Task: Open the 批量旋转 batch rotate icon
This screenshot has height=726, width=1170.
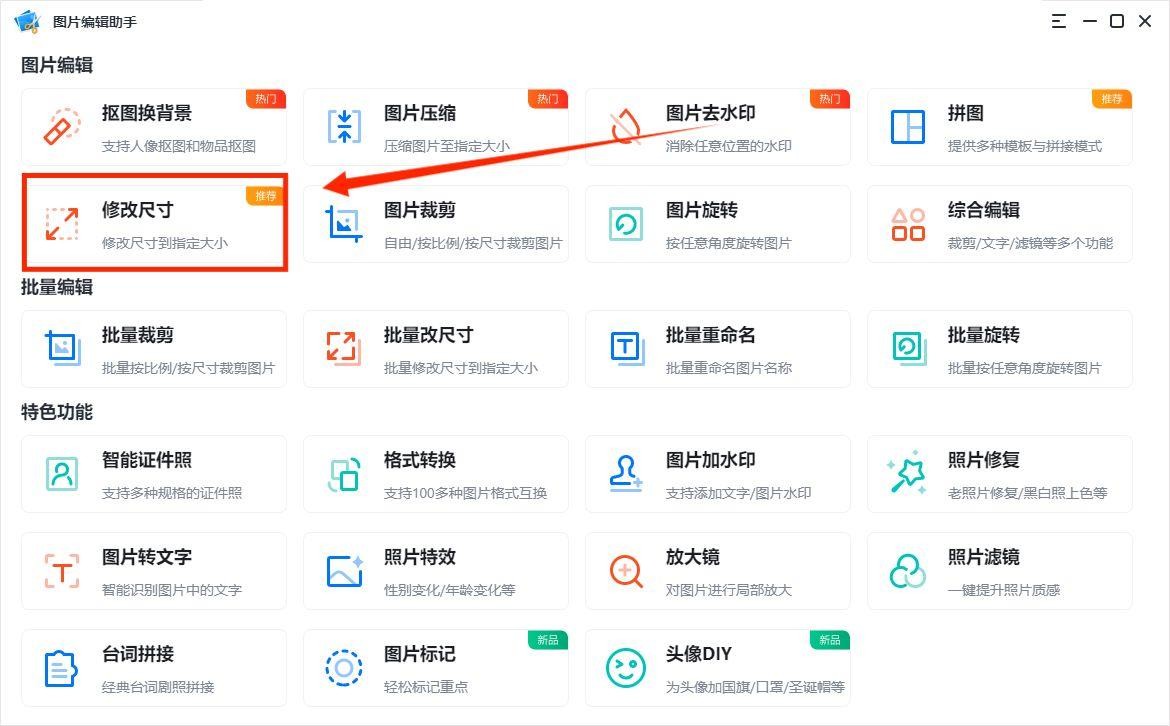Action: pos(907,349)
